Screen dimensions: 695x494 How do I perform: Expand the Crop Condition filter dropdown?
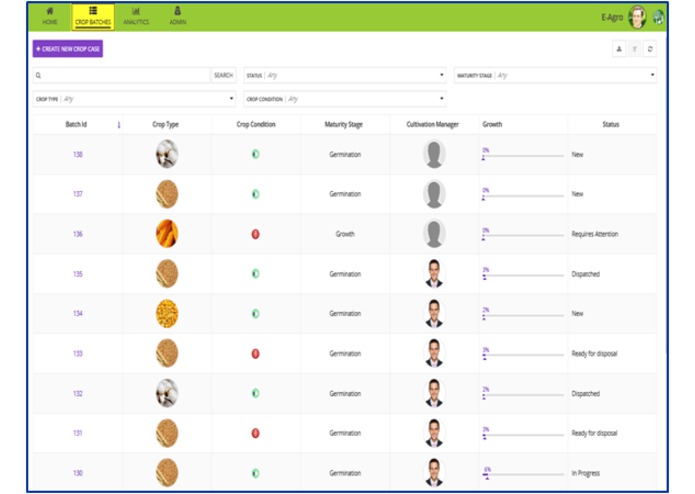(345, 99)
